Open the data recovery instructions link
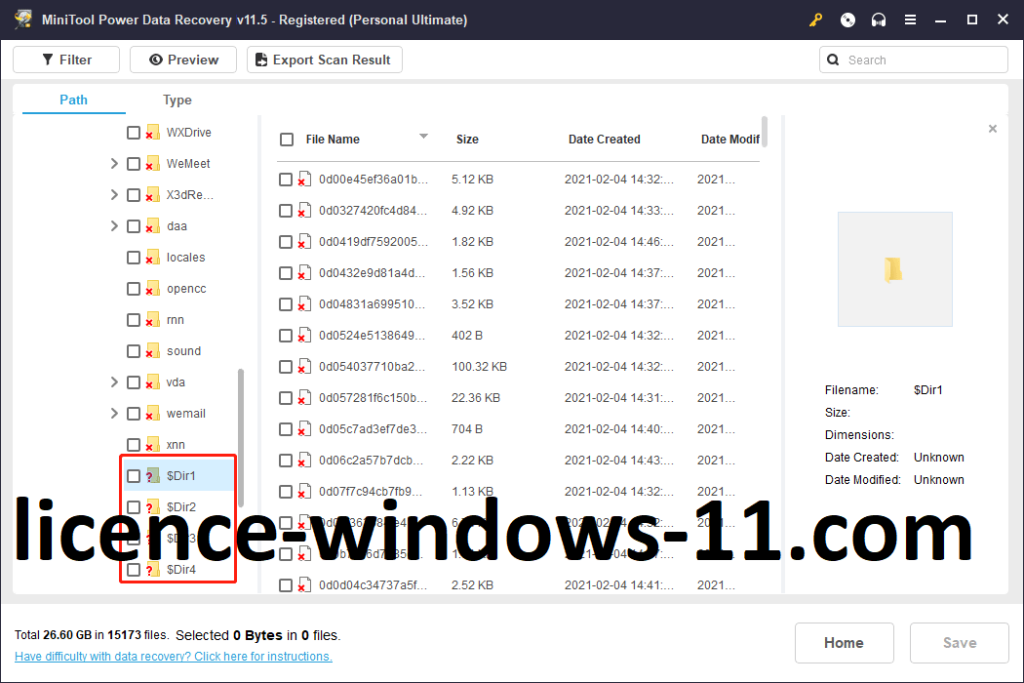The image size is (1024, 683). 173,657
